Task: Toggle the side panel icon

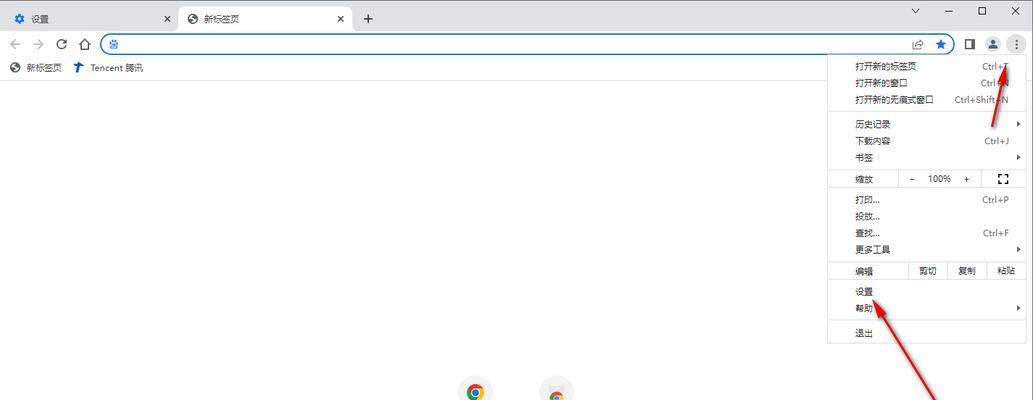Action: pyautogui.click(x=970, y=44)
